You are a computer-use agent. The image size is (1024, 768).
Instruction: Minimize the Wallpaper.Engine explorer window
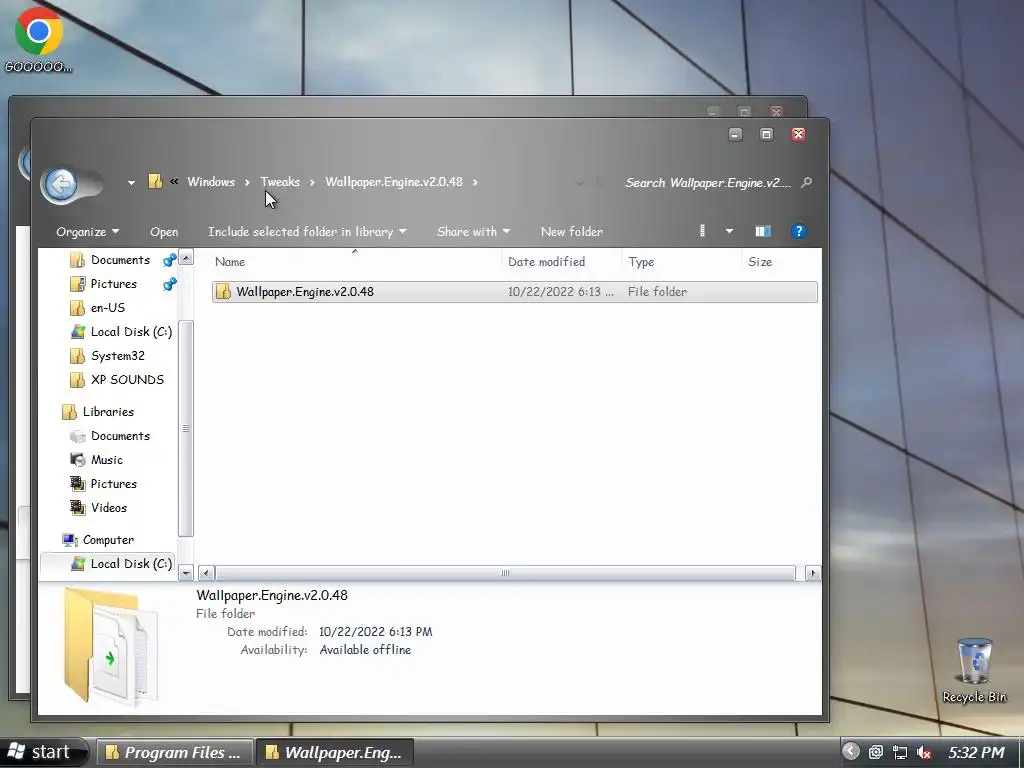coord(735,135)
